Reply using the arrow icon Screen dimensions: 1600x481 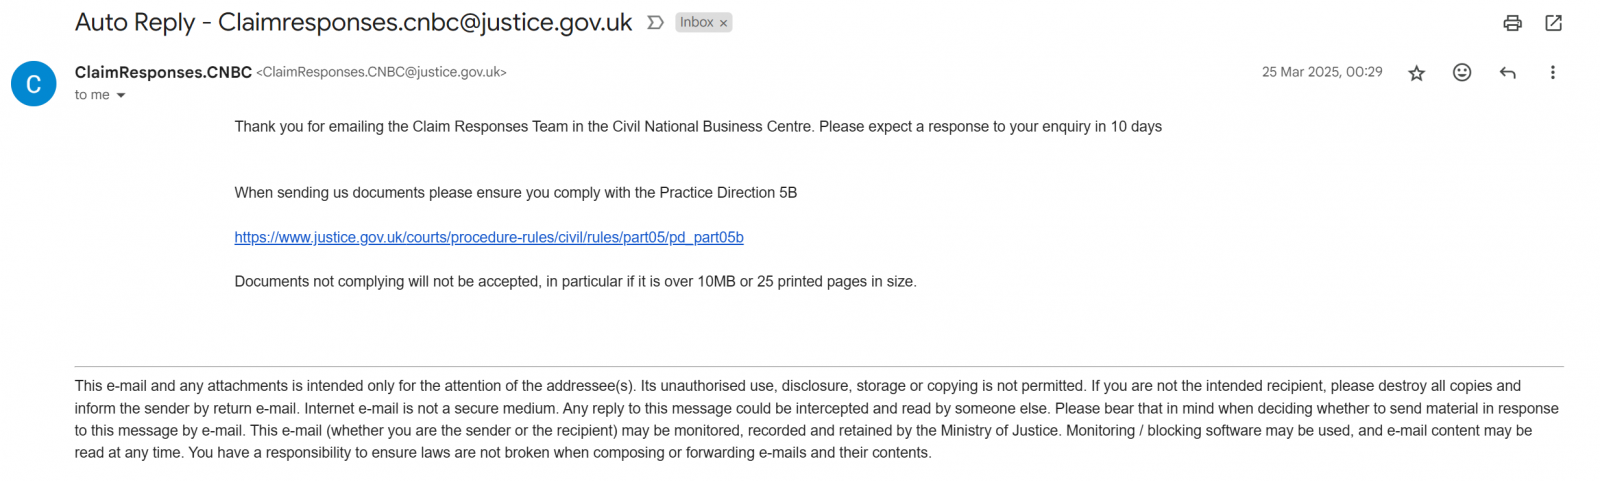(1507, 72)
